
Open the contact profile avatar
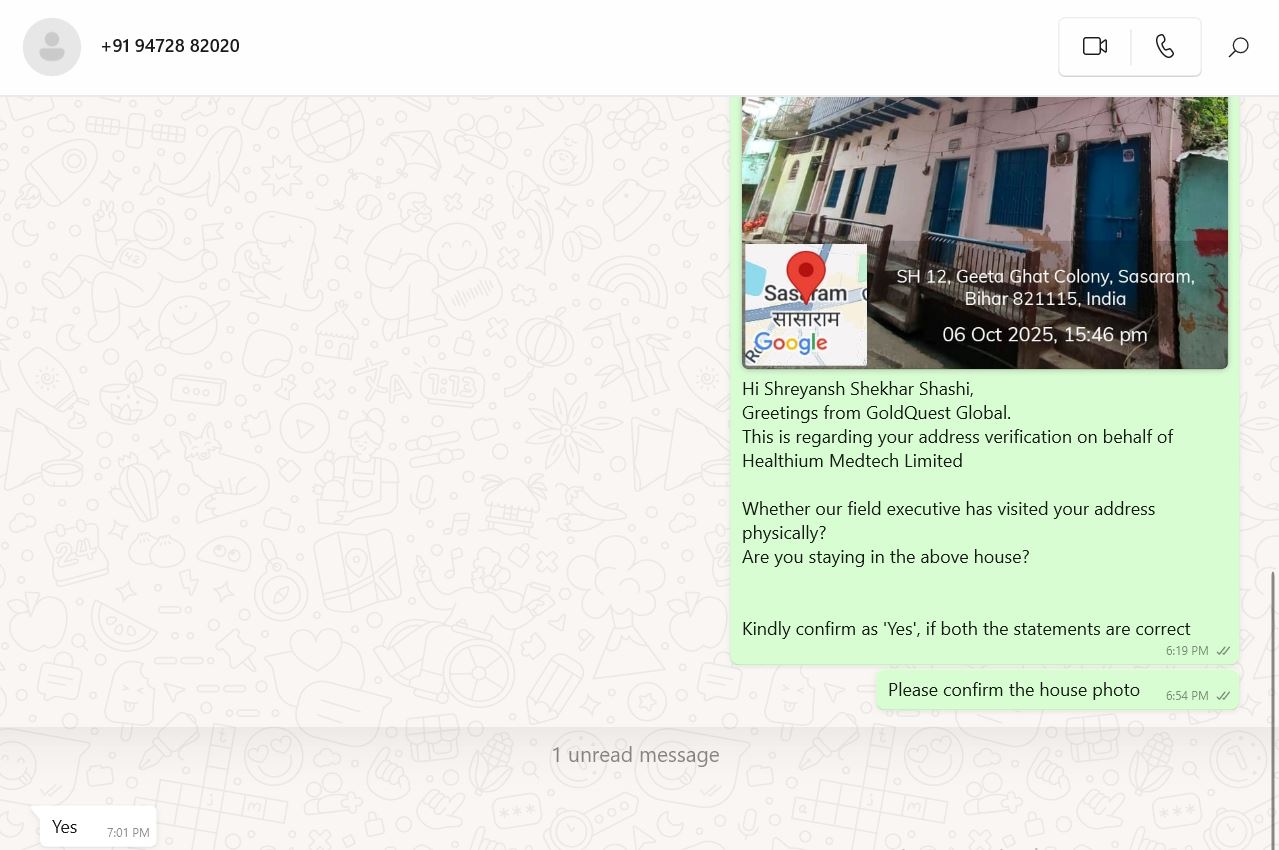point(52,47)
